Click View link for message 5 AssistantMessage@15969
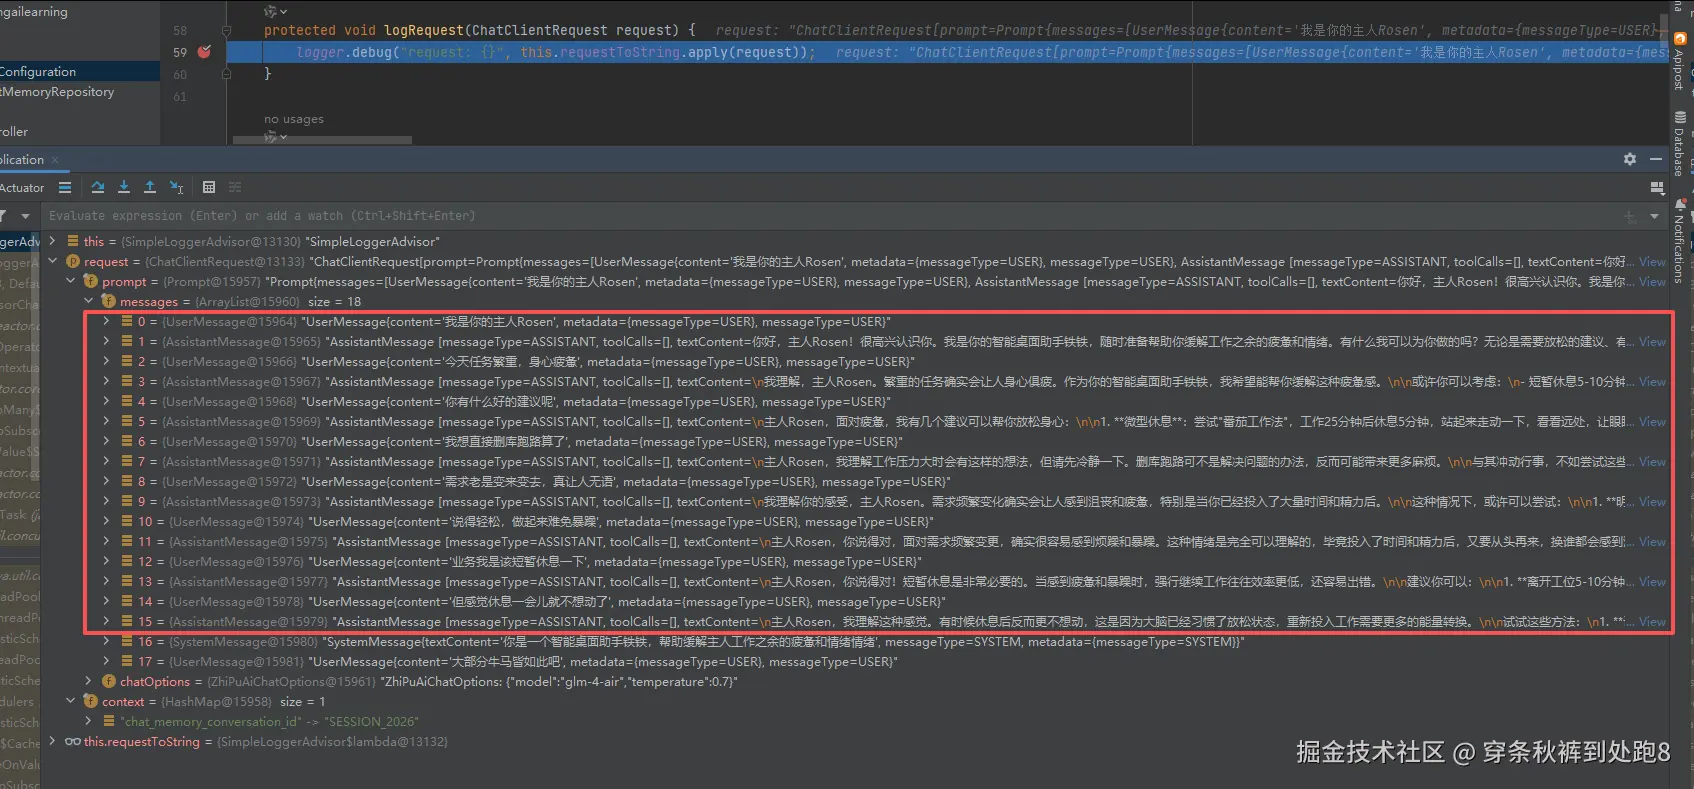The width and height of the screenshot is (1694, 789). pos(1652,422)
